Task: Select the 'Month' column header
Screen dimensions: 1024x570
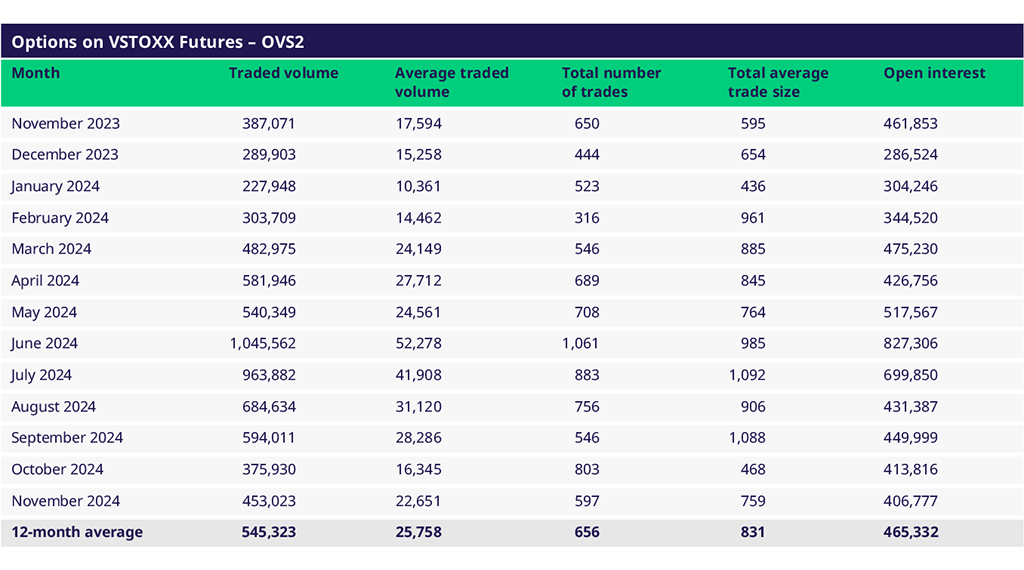Action: point(36,73)
